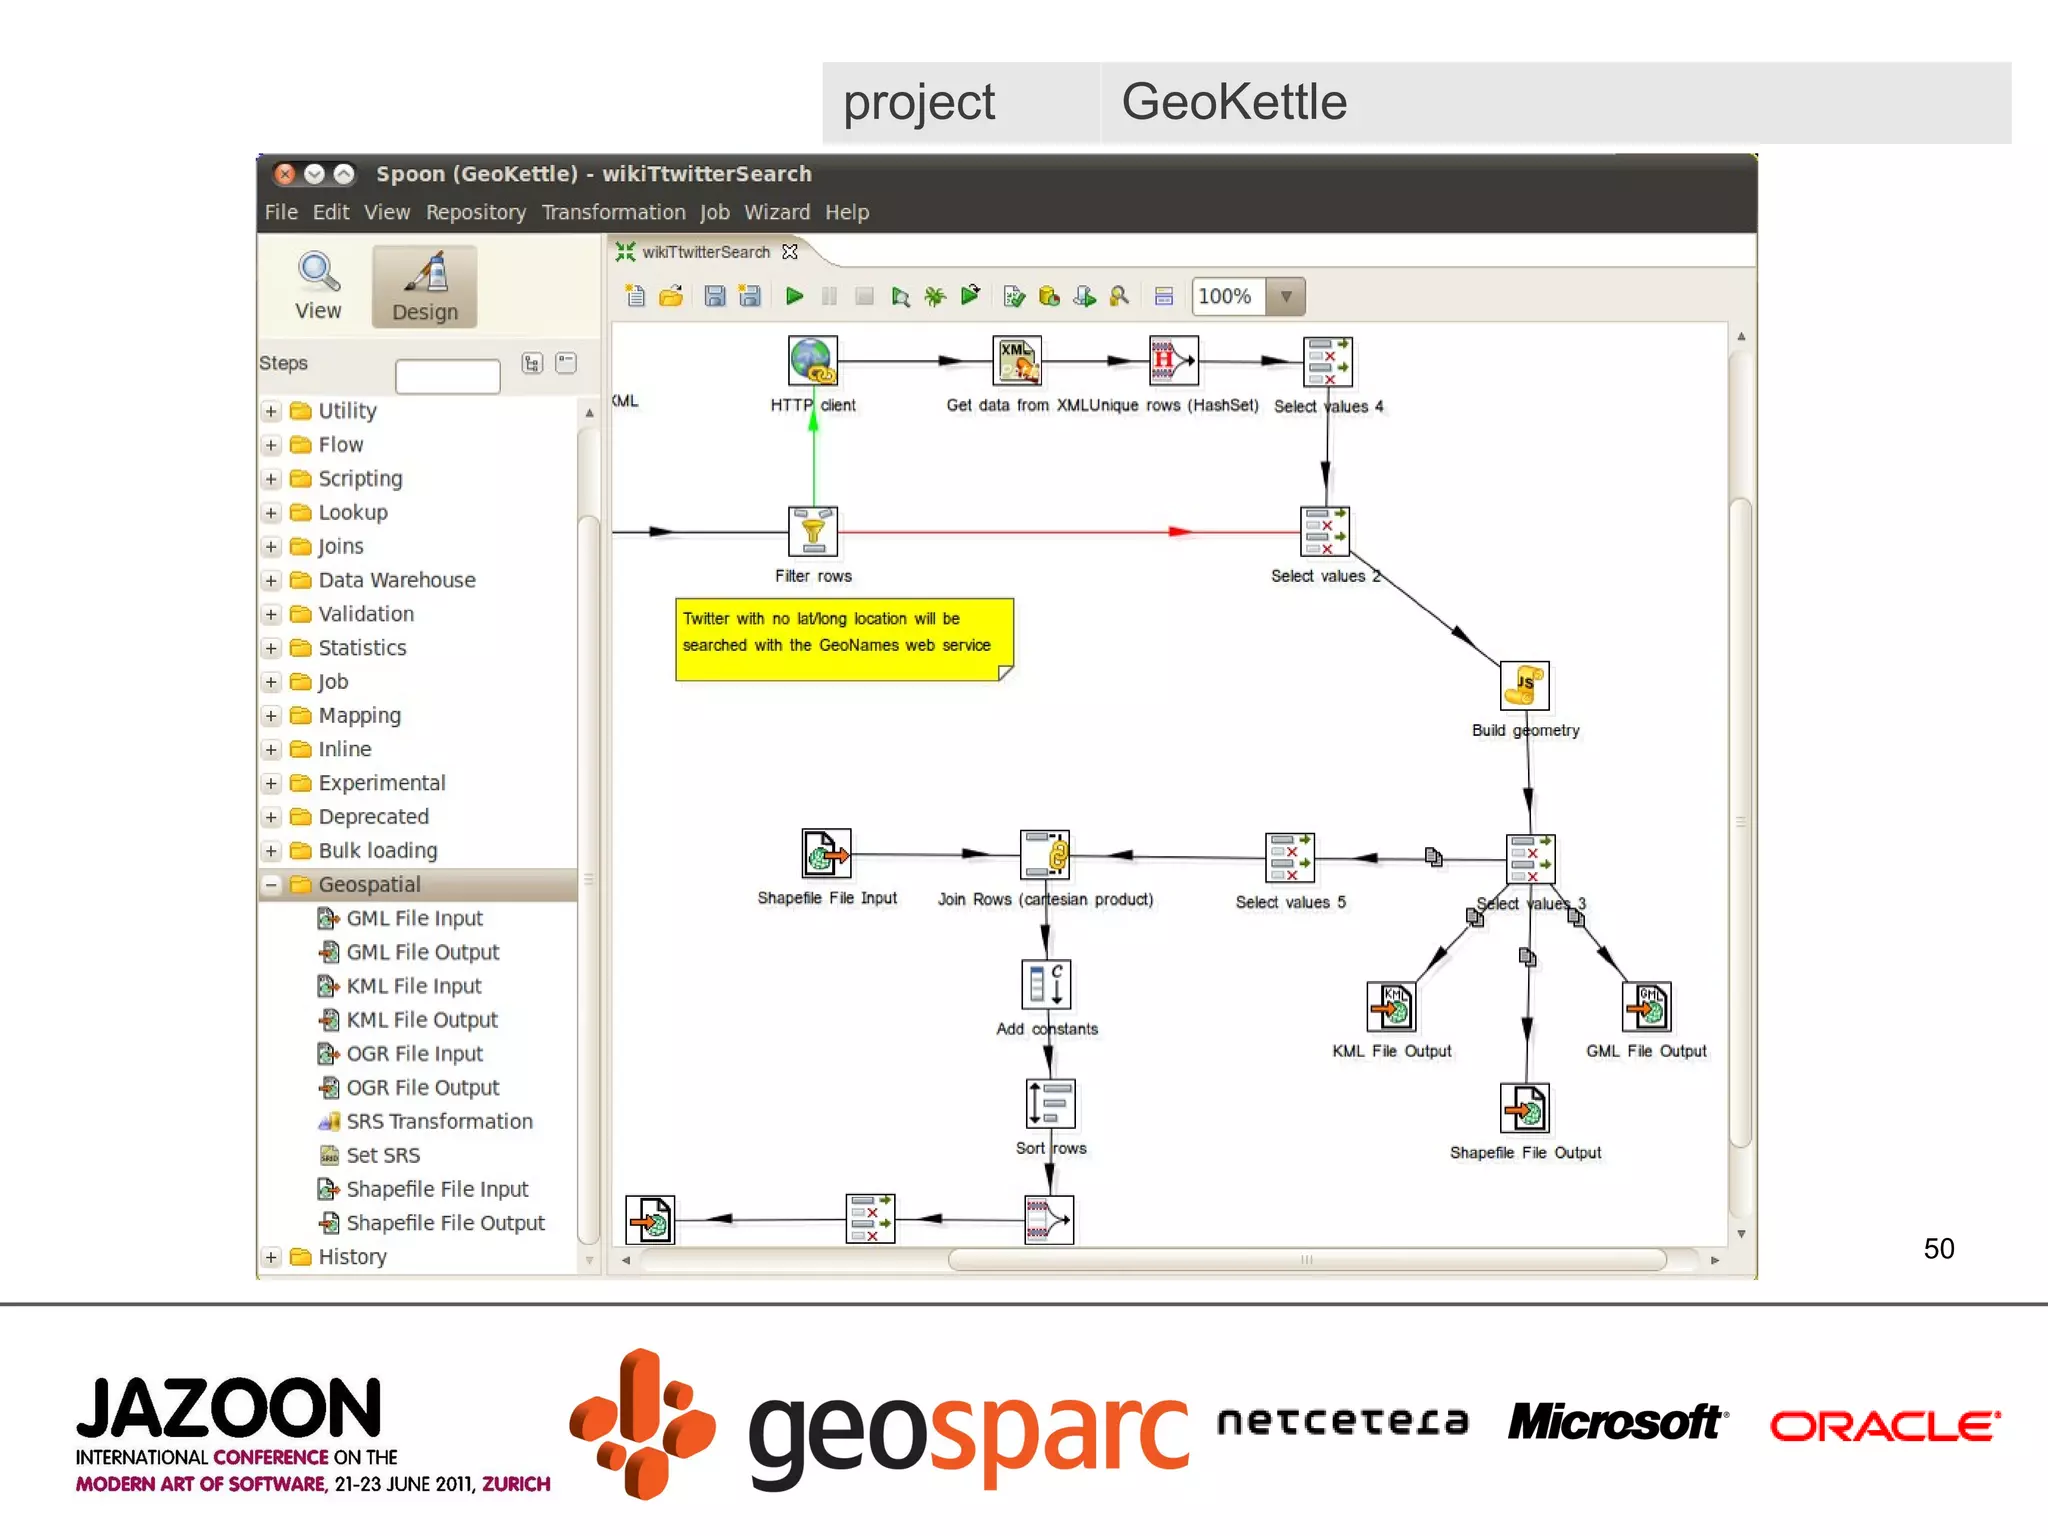Open the Transformation menu
This screenshot has height=1536, width=2048.
click(613, 212)
